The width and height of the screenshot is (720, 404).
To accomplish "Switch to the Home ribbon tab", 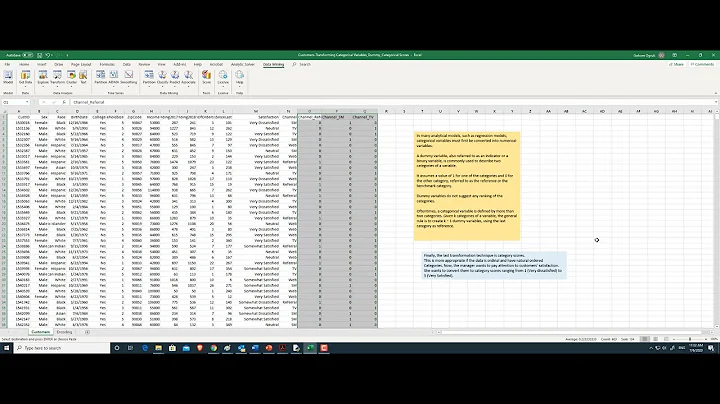I will coord(24,65).
